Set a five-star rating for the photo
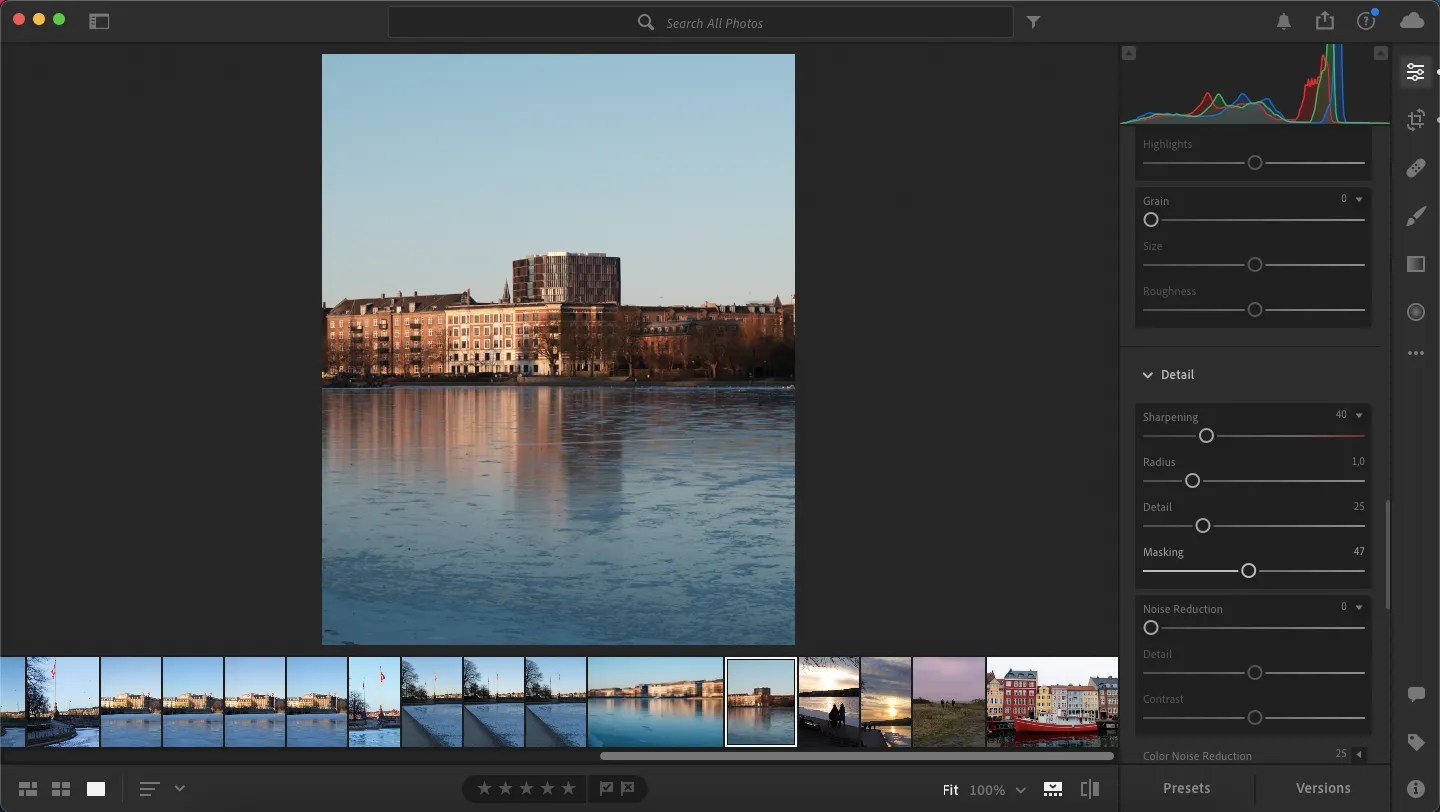 click(568, 788)
